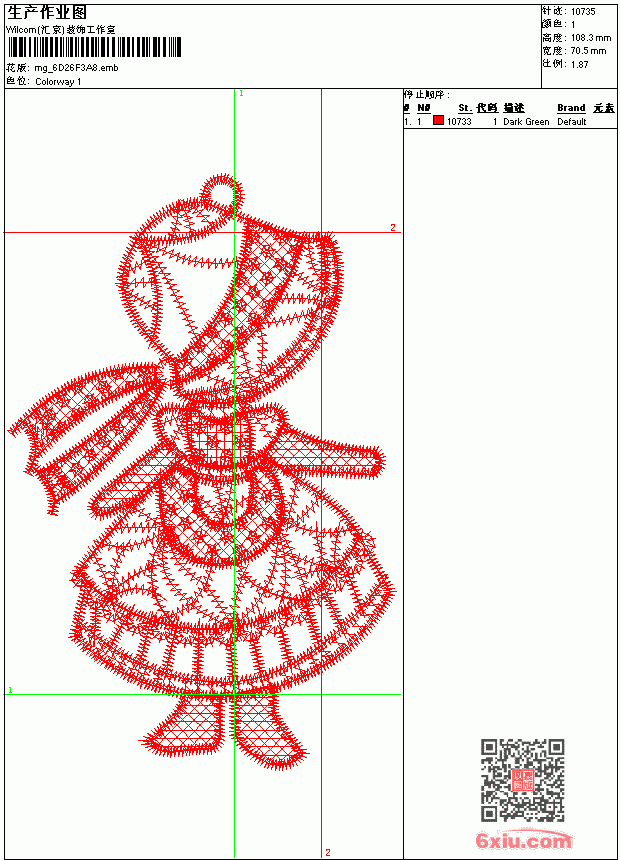Click the Default brand cell
This screenshot has width=620, height=860.
coord(572,121)
